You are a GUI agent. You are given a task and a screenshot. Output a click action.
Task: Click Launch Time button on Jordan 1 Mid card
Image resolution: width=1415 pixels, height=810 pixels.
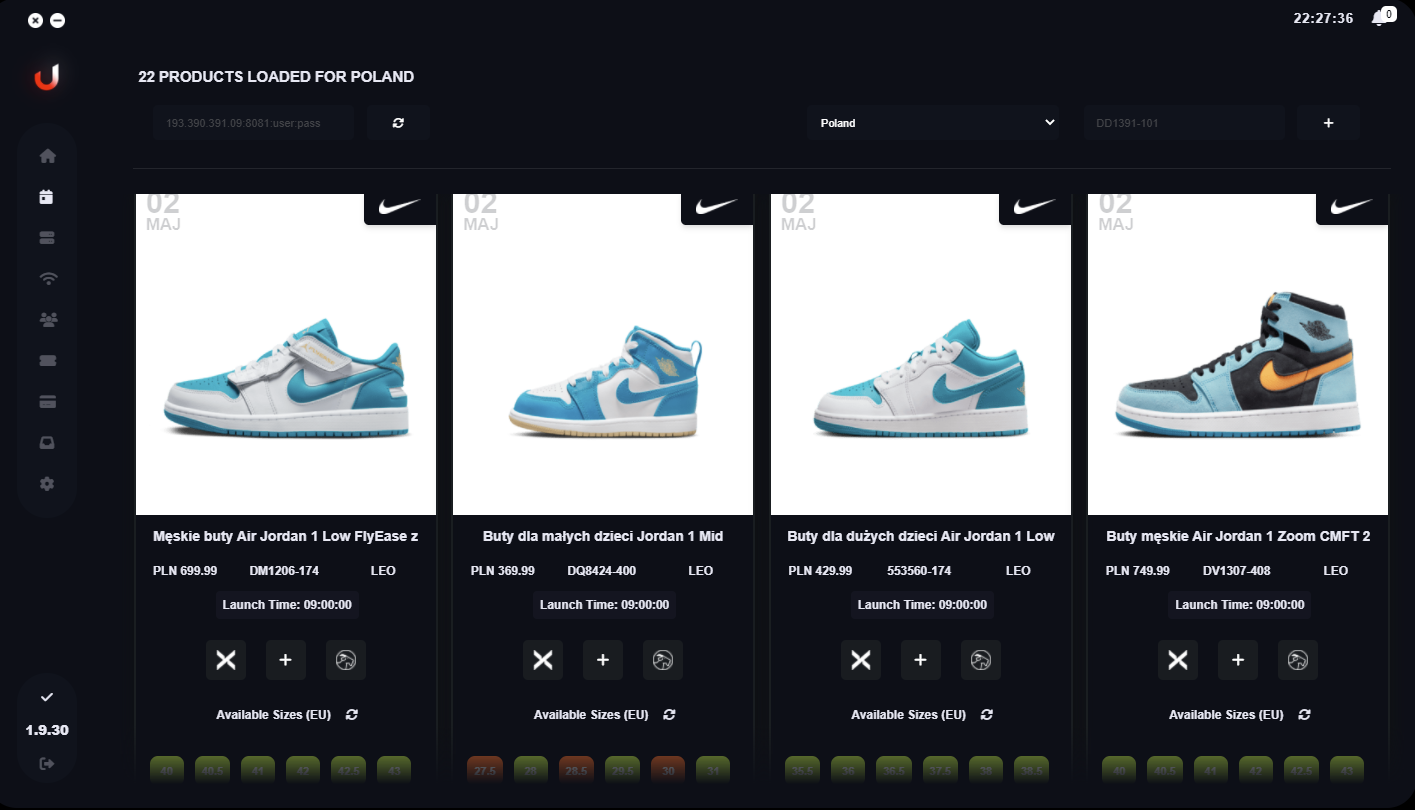605,605
